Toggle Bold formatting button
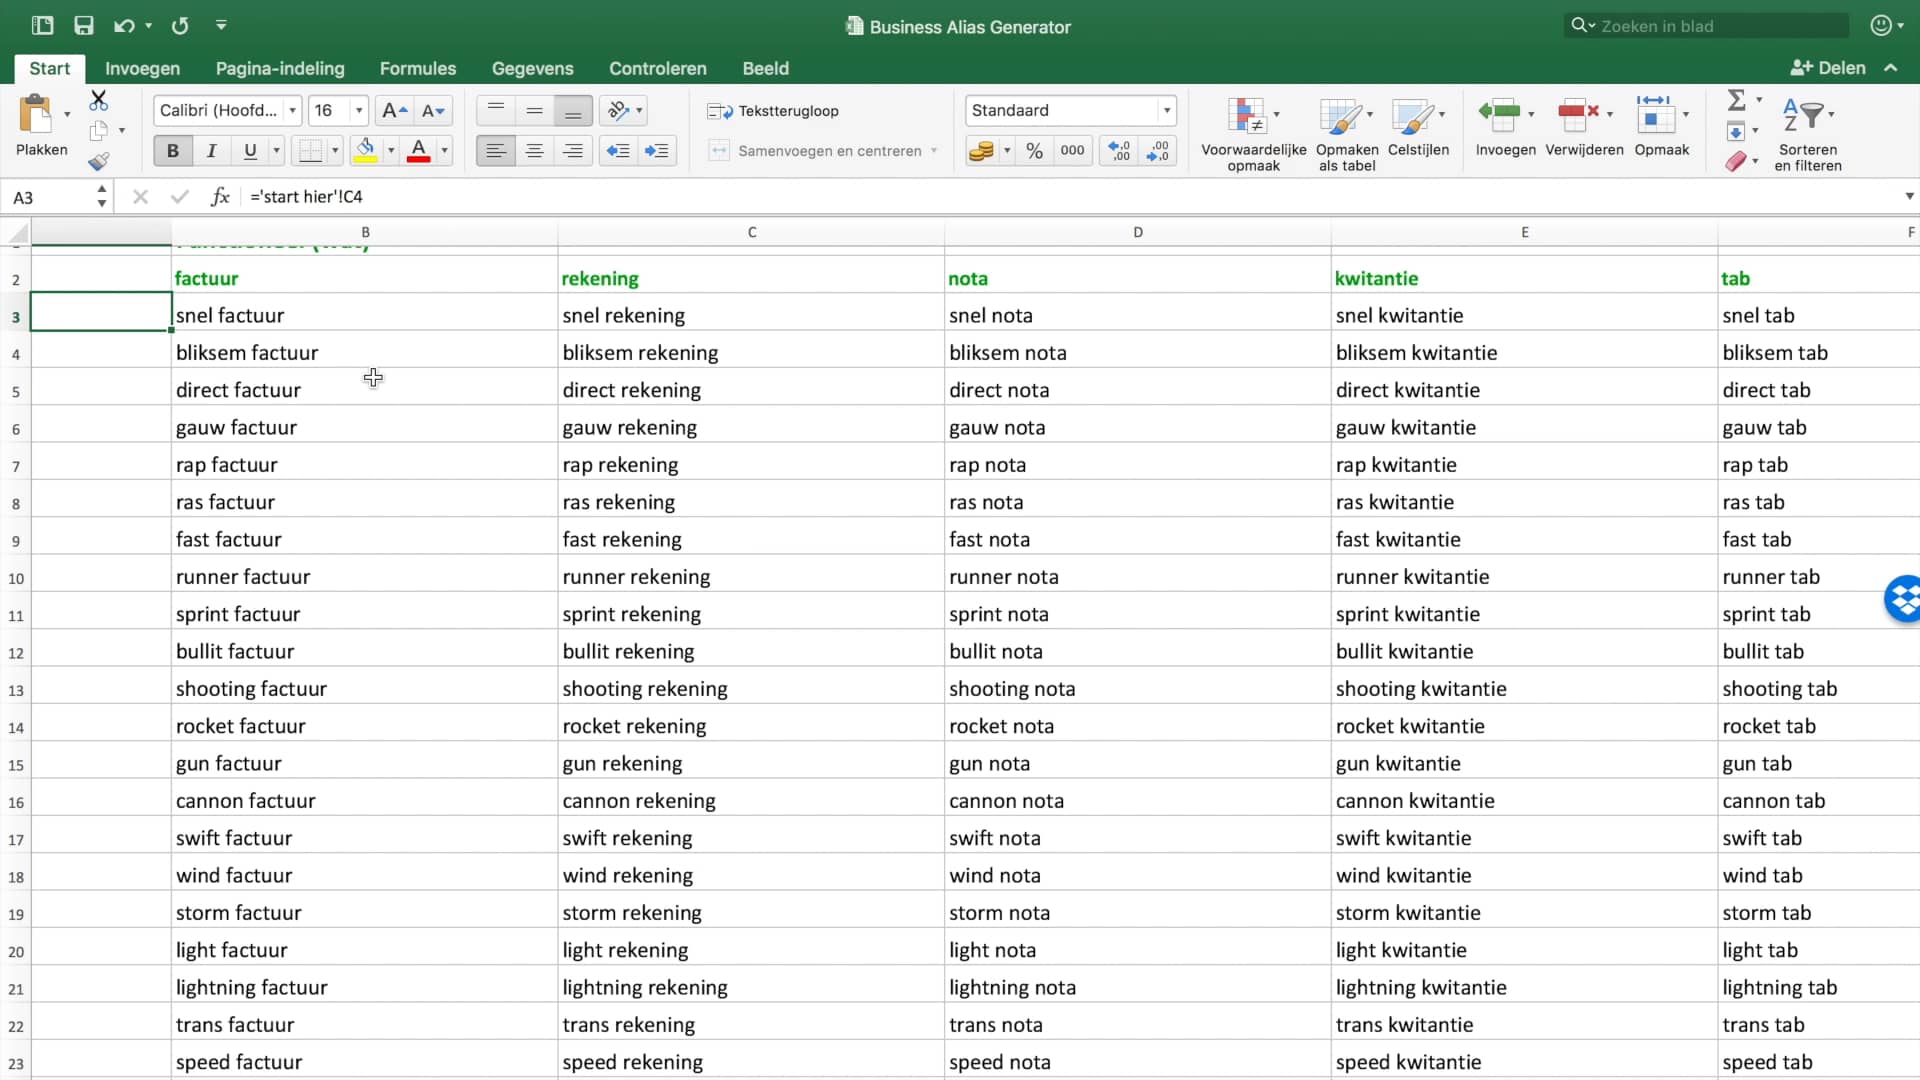 pos(173,151)
